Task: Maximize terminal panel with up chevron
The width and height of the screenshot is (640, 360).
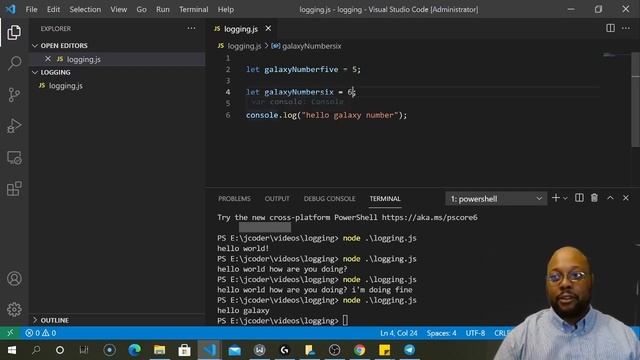Action: [610, 198]
